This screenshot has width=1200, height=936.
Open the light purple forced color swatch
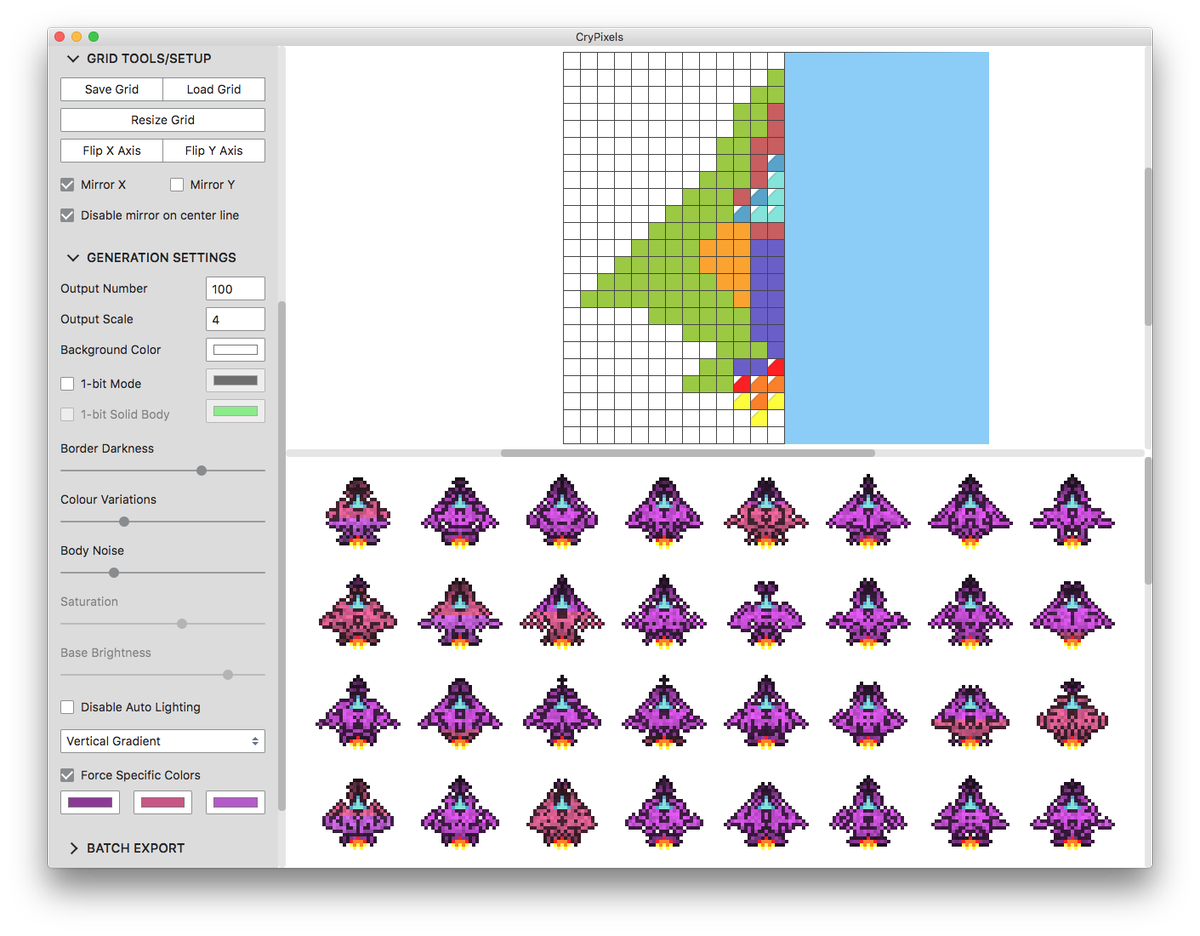pos(236,802)
